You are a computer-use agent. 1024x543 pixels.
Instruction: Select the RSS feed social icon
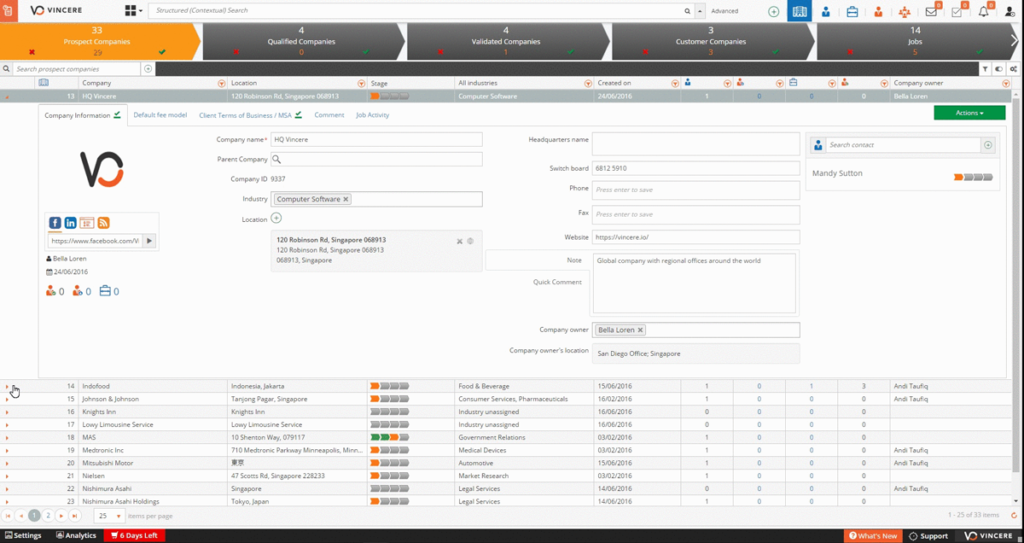[103, 223]
